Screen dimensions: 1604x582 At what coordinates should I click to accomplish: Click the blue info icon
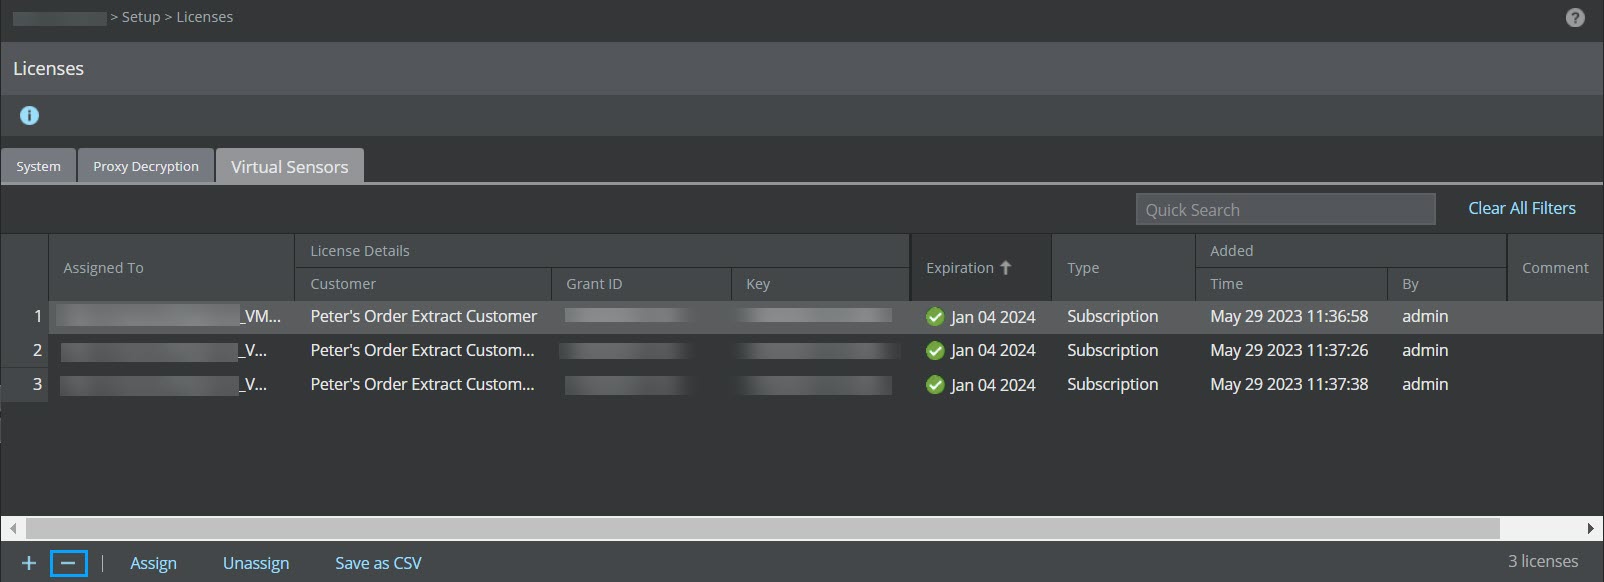pyautogui.click(x=30, y=116)
